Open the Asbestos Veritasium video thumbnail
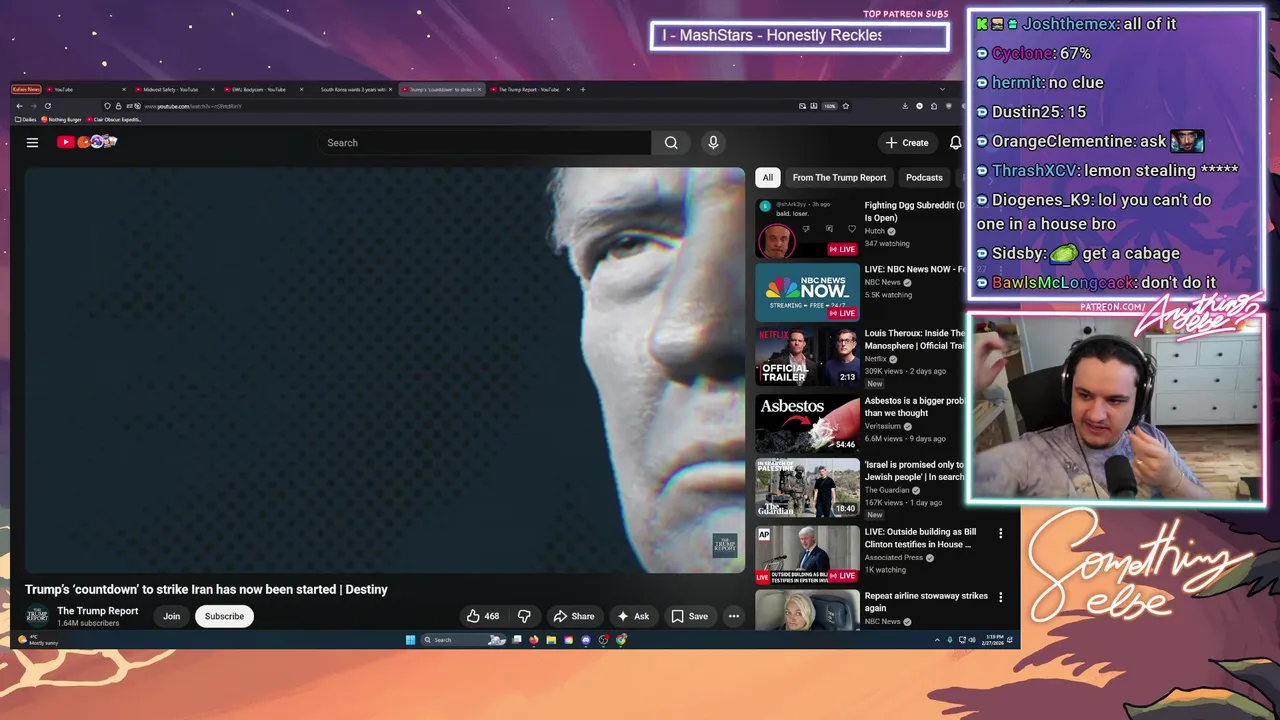The width and height of the screenshot is (1280, 720). pyautogui.click(x=807, y=422)
